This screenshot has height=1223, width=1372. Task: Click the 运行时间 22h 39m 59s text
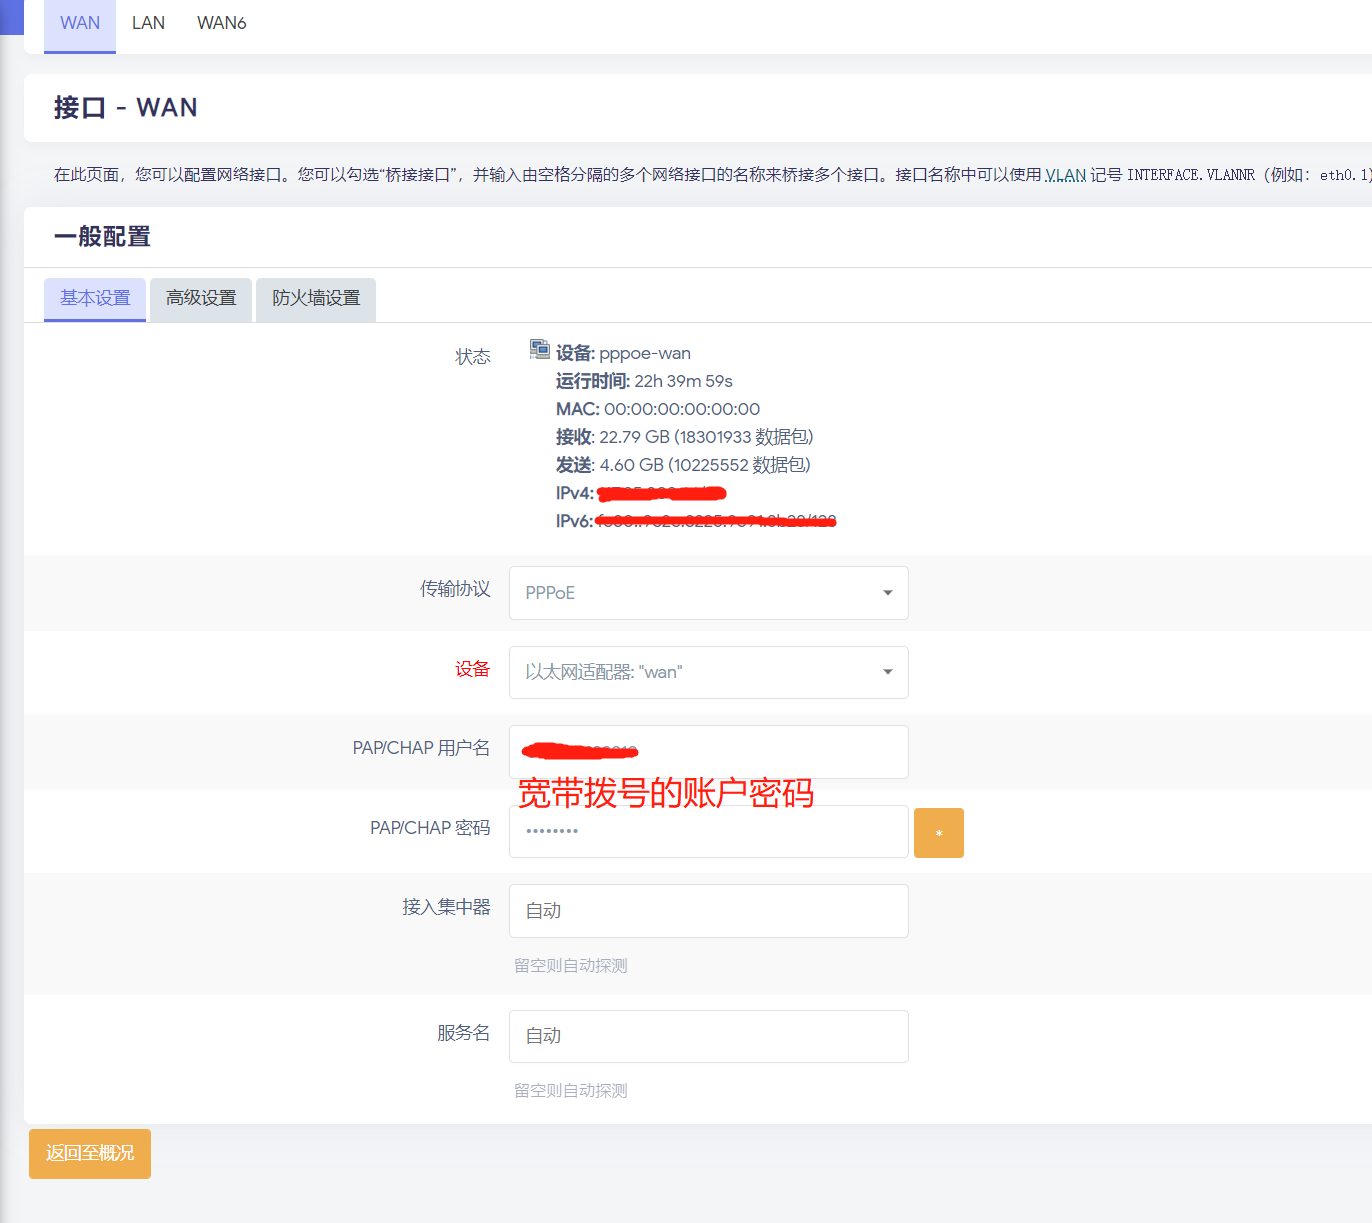point(644,381)
